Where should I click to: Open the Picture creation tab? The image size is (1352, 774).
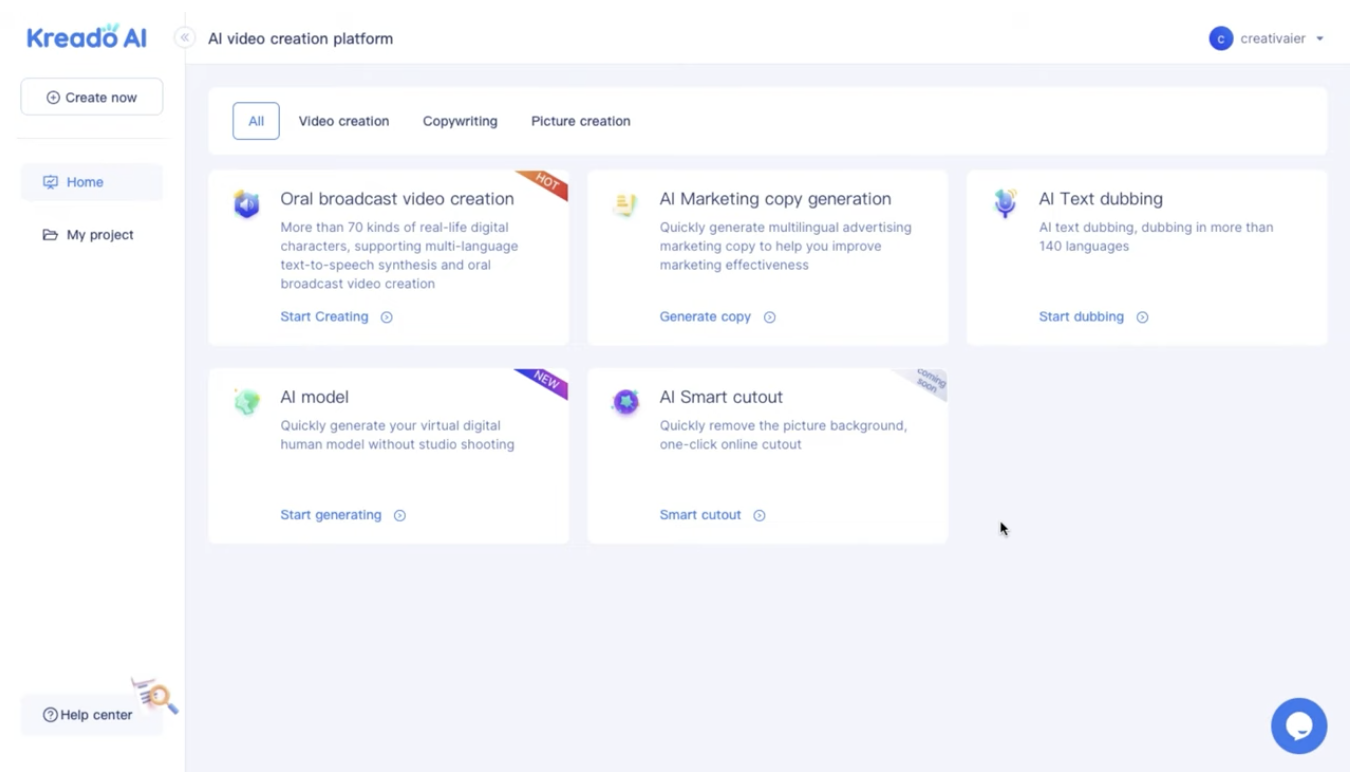pos(580,121)
